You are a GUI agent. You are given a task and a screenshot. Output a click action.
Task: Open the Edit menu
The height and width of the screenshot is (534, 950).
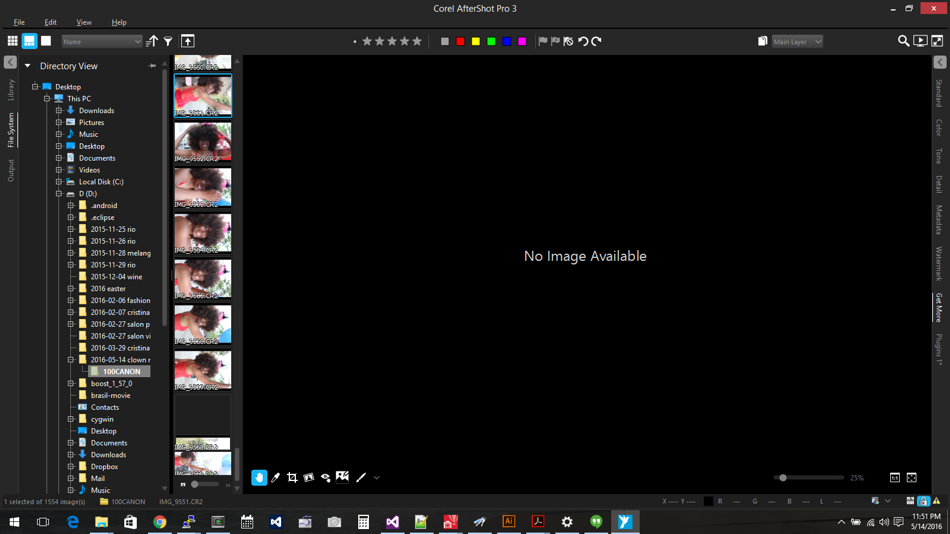coord(50,22)
